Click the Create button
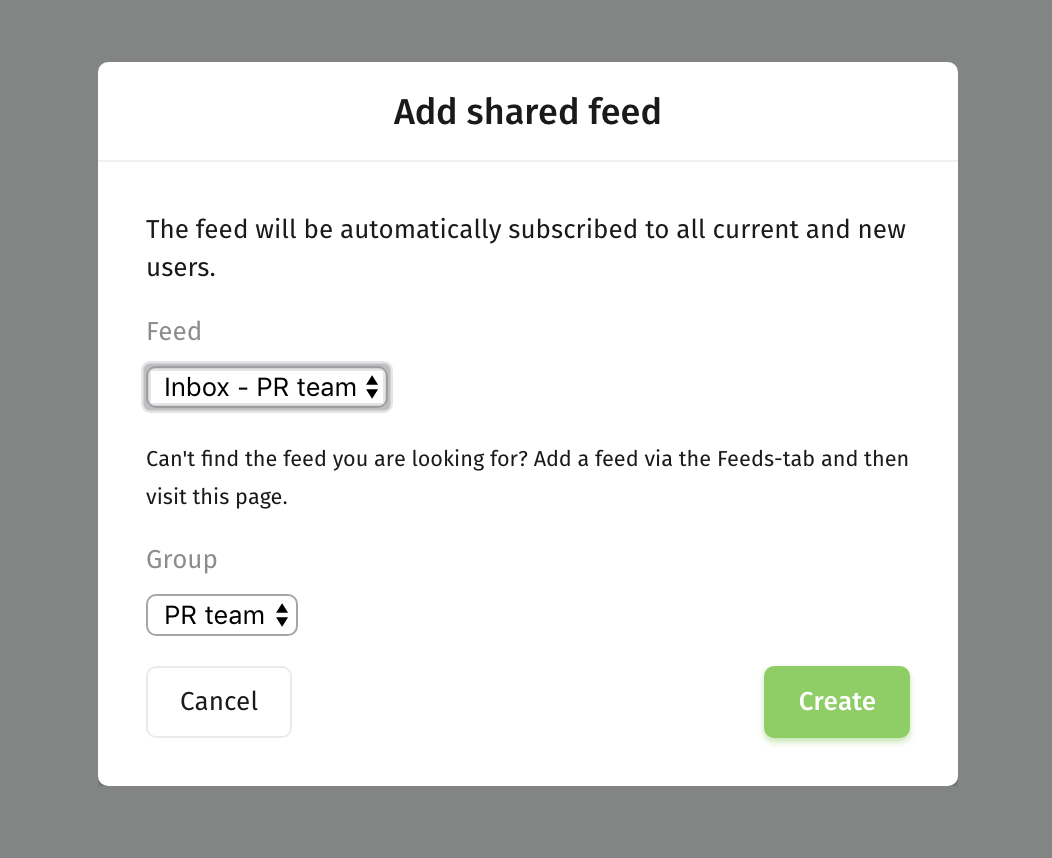Screen dimensions: 1052x858 point(837,702)
